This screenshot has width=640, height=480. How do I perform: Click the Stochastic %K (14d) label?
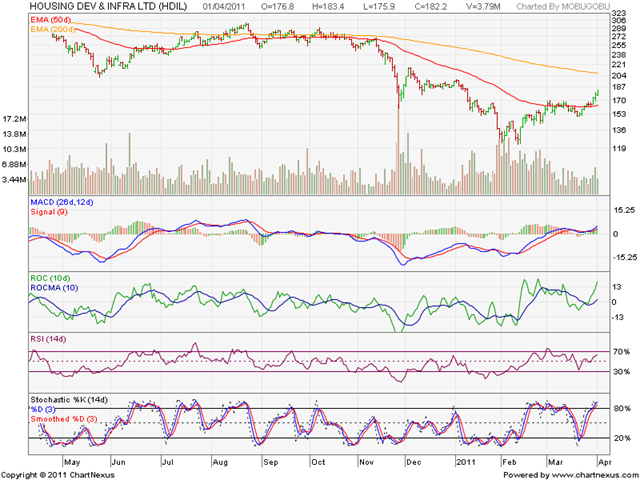coord(69,400)
